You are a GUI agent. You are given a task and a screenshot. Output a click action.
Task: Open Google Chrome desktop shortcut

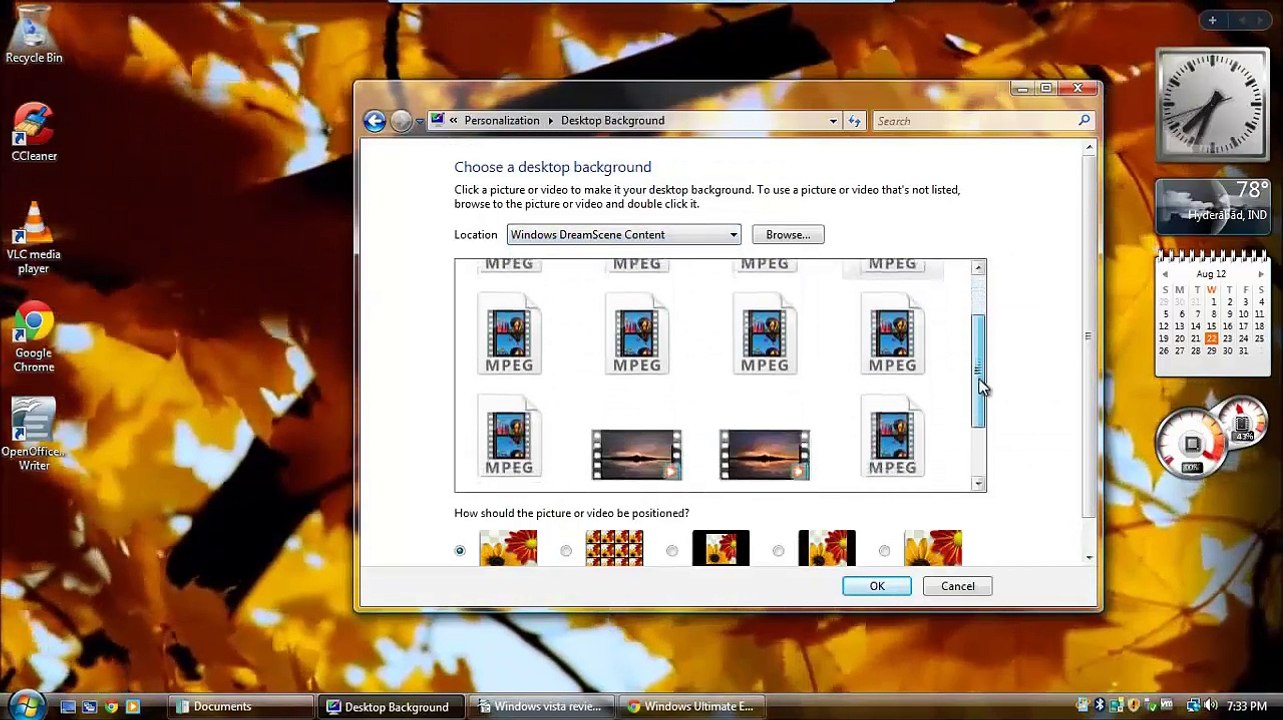pos(34,337)
